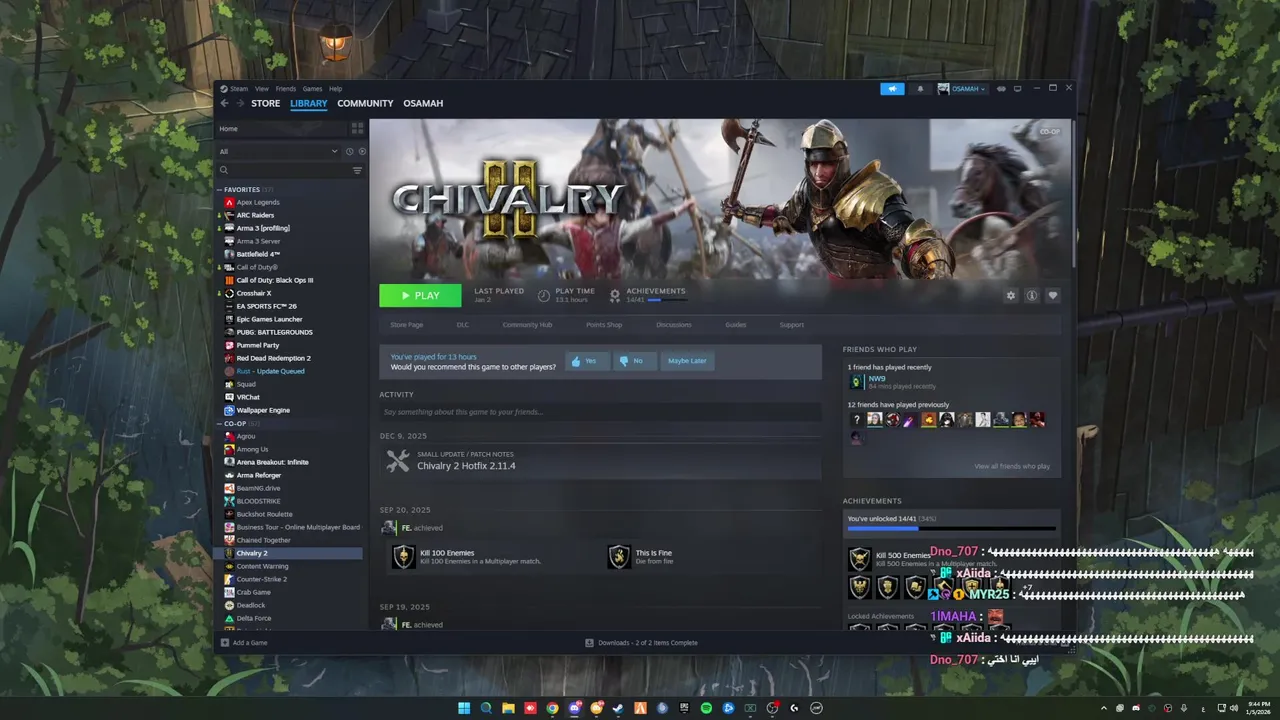Open the Games menu

click(x=312, y=89)
